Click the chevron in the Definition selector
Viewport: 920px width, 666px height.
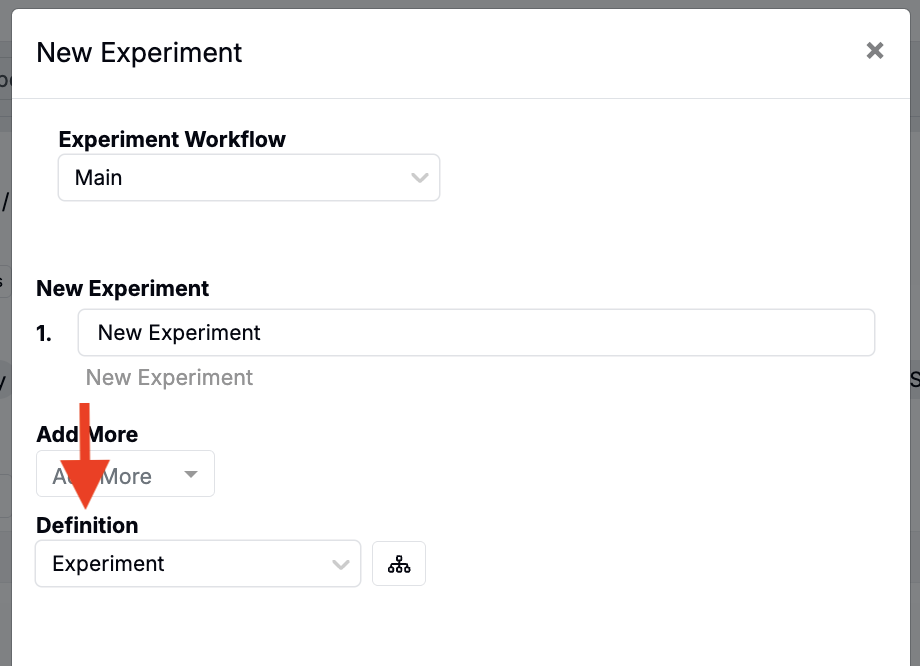340,565
